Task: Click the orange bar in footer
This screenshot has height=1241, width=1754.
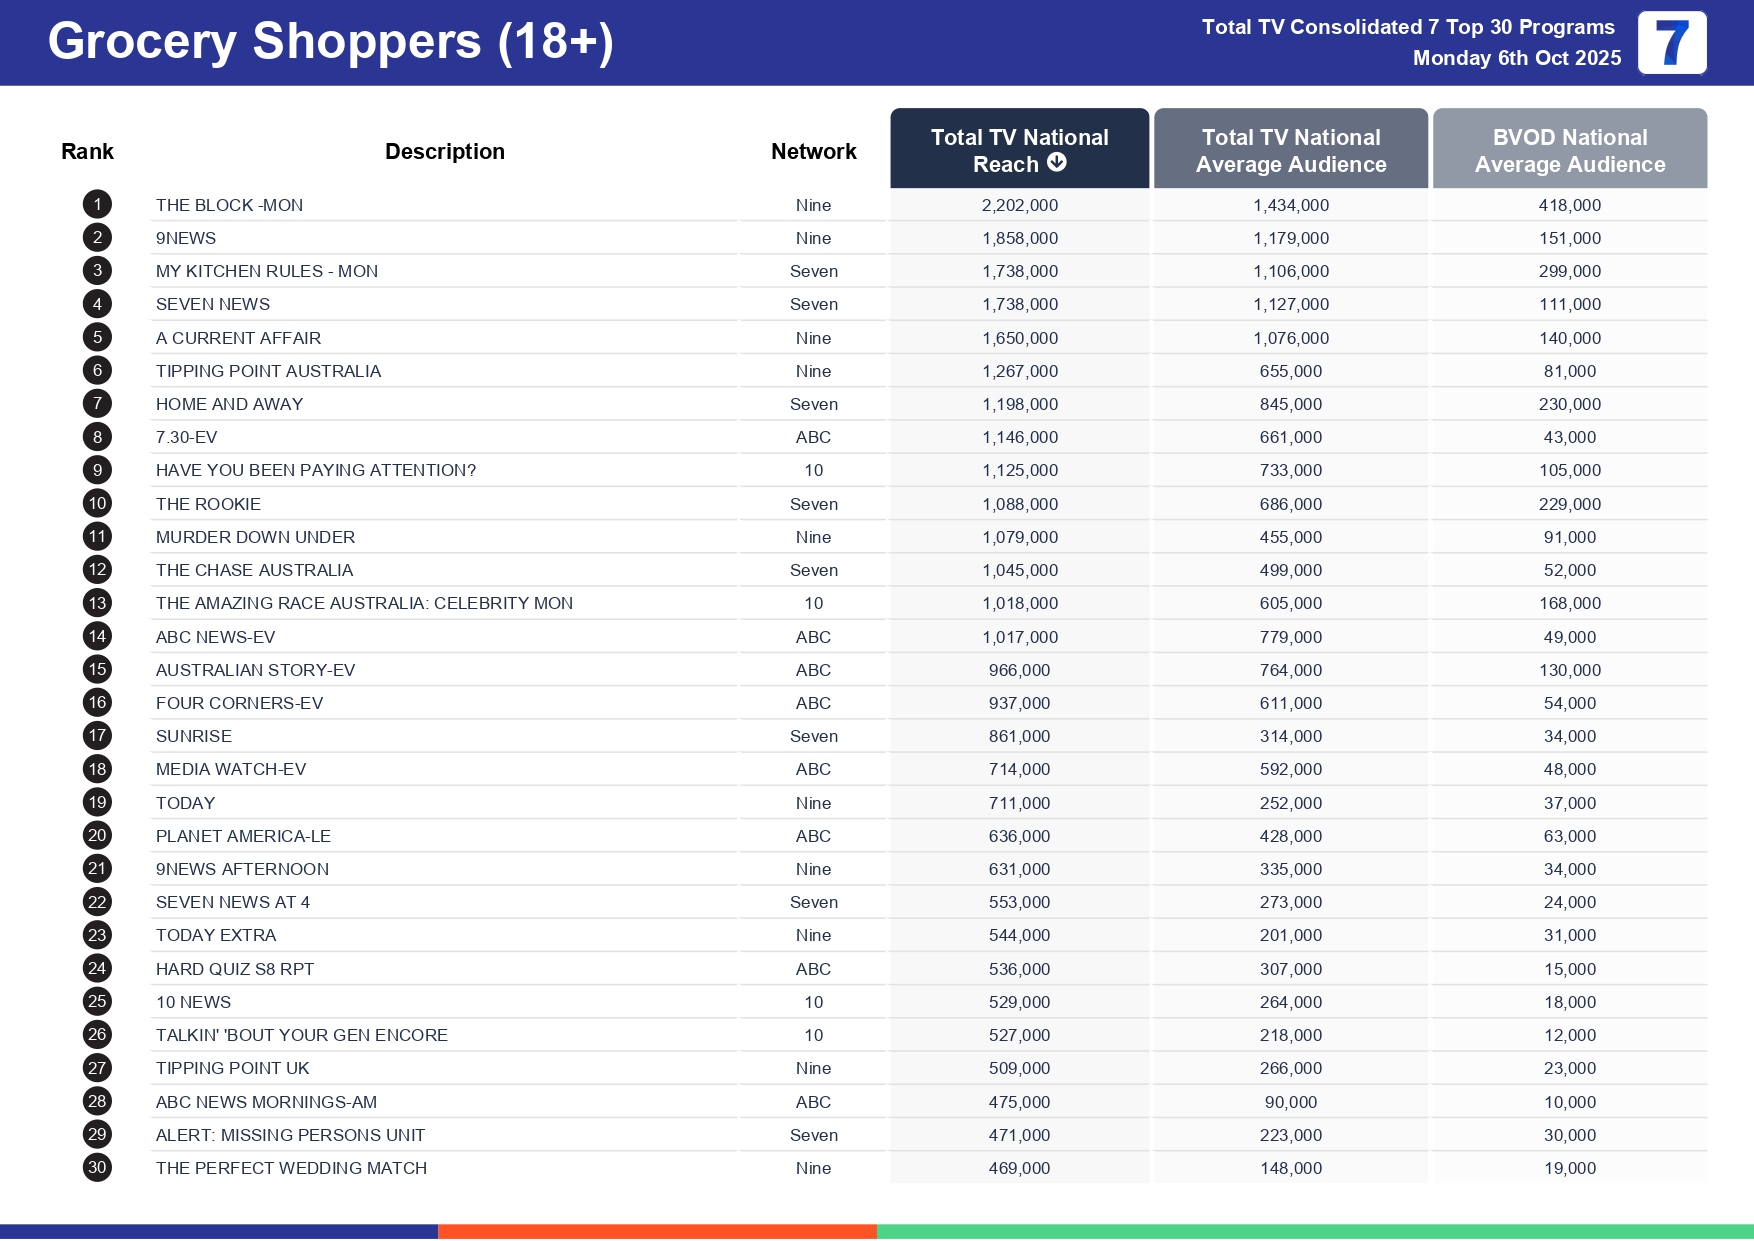Action: 657,1232
